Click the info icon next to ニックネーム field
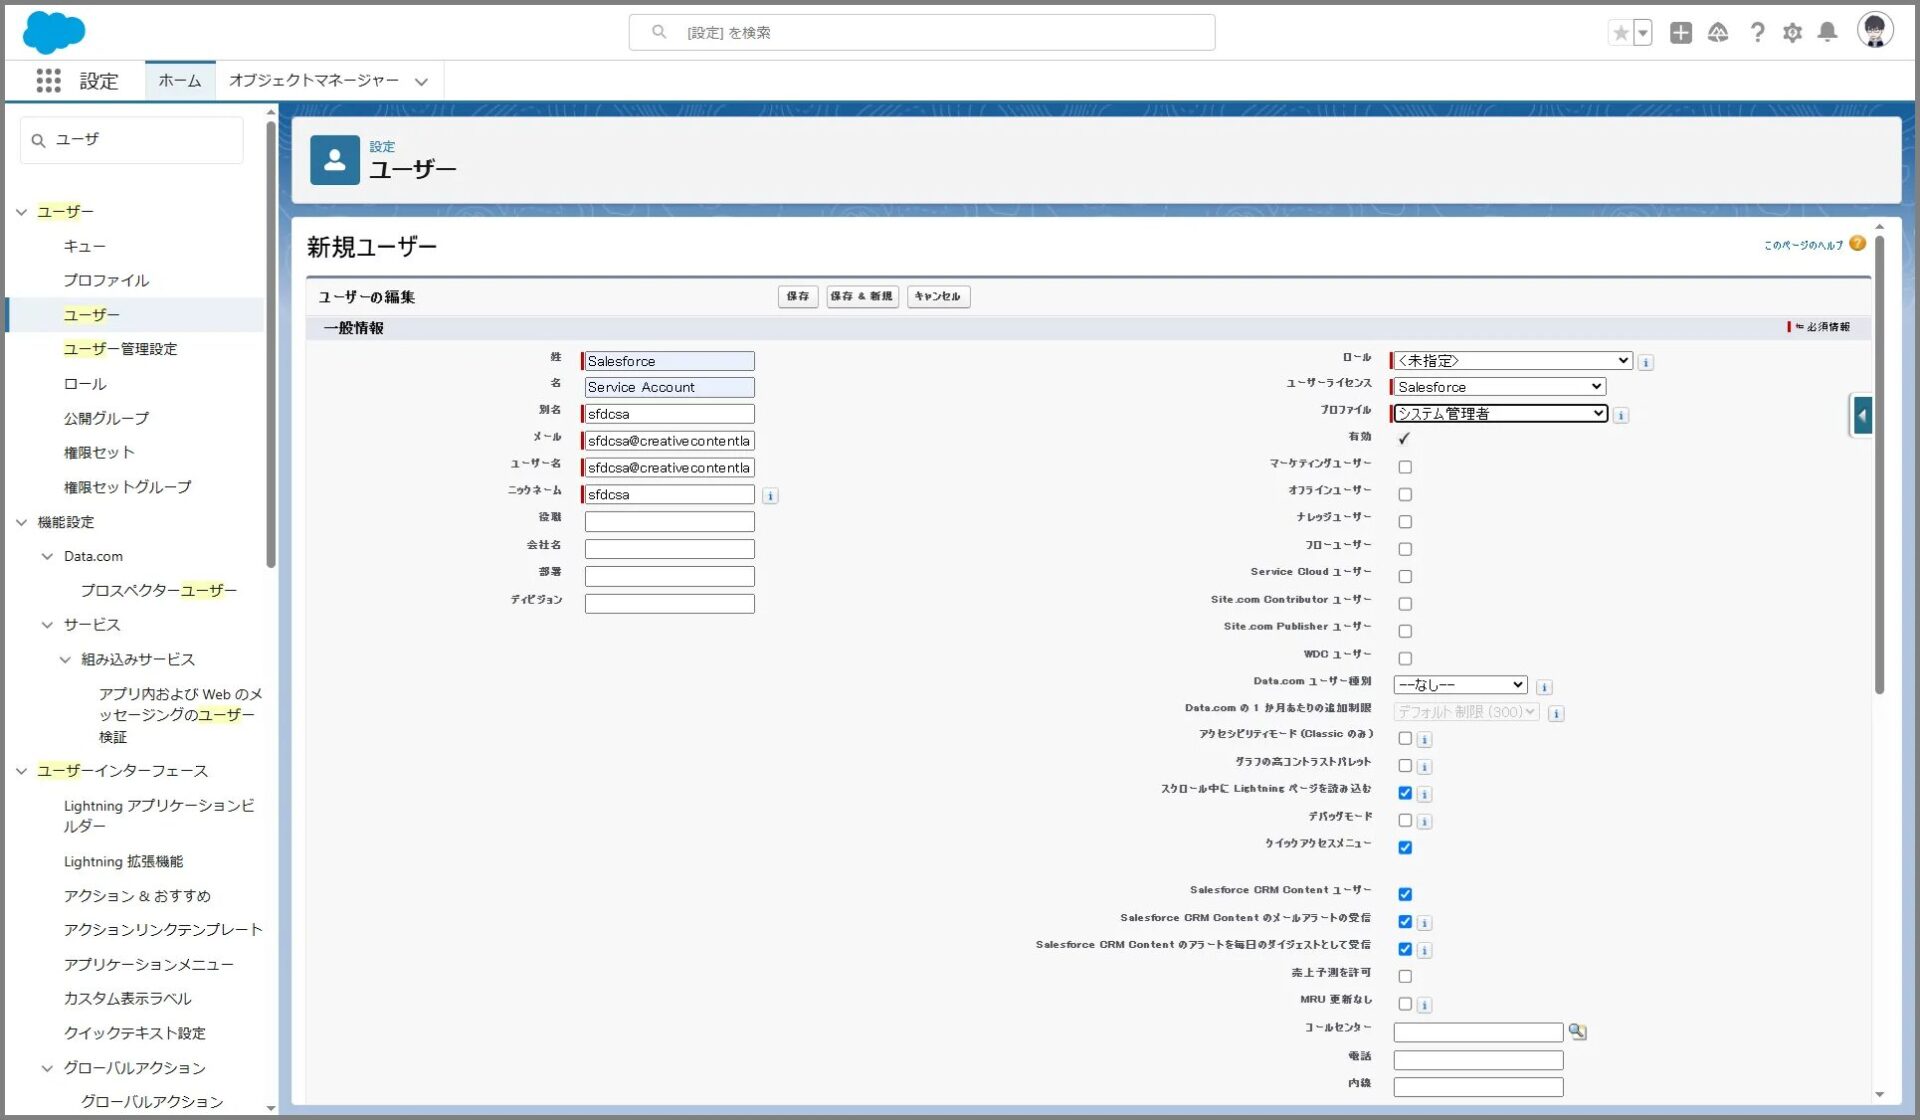This screenshot has width=1920, height=1120. pyautogui.click(x=770, y=496)
